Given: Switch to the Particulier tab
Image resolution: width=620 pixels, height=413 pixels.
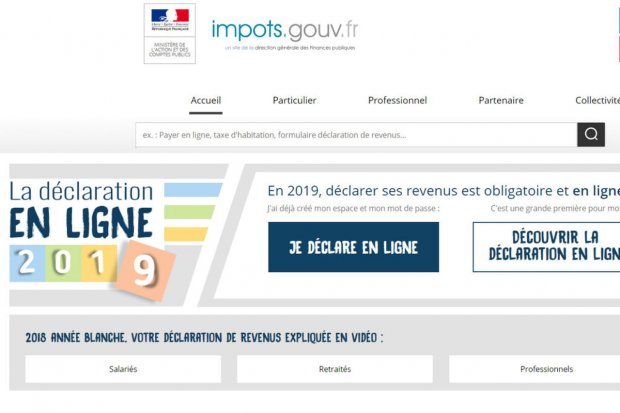Looking at the screenshot, I should 294,100.
